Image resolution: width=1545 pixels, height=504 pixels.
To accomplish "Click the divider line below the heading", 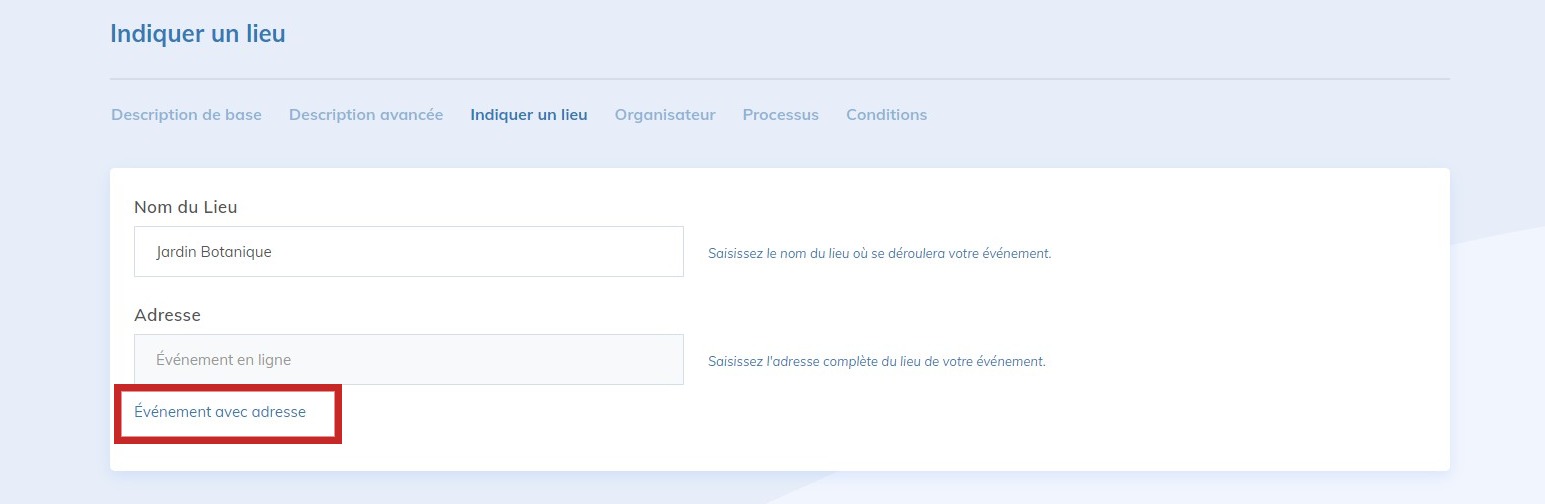I will coord(780,78).
